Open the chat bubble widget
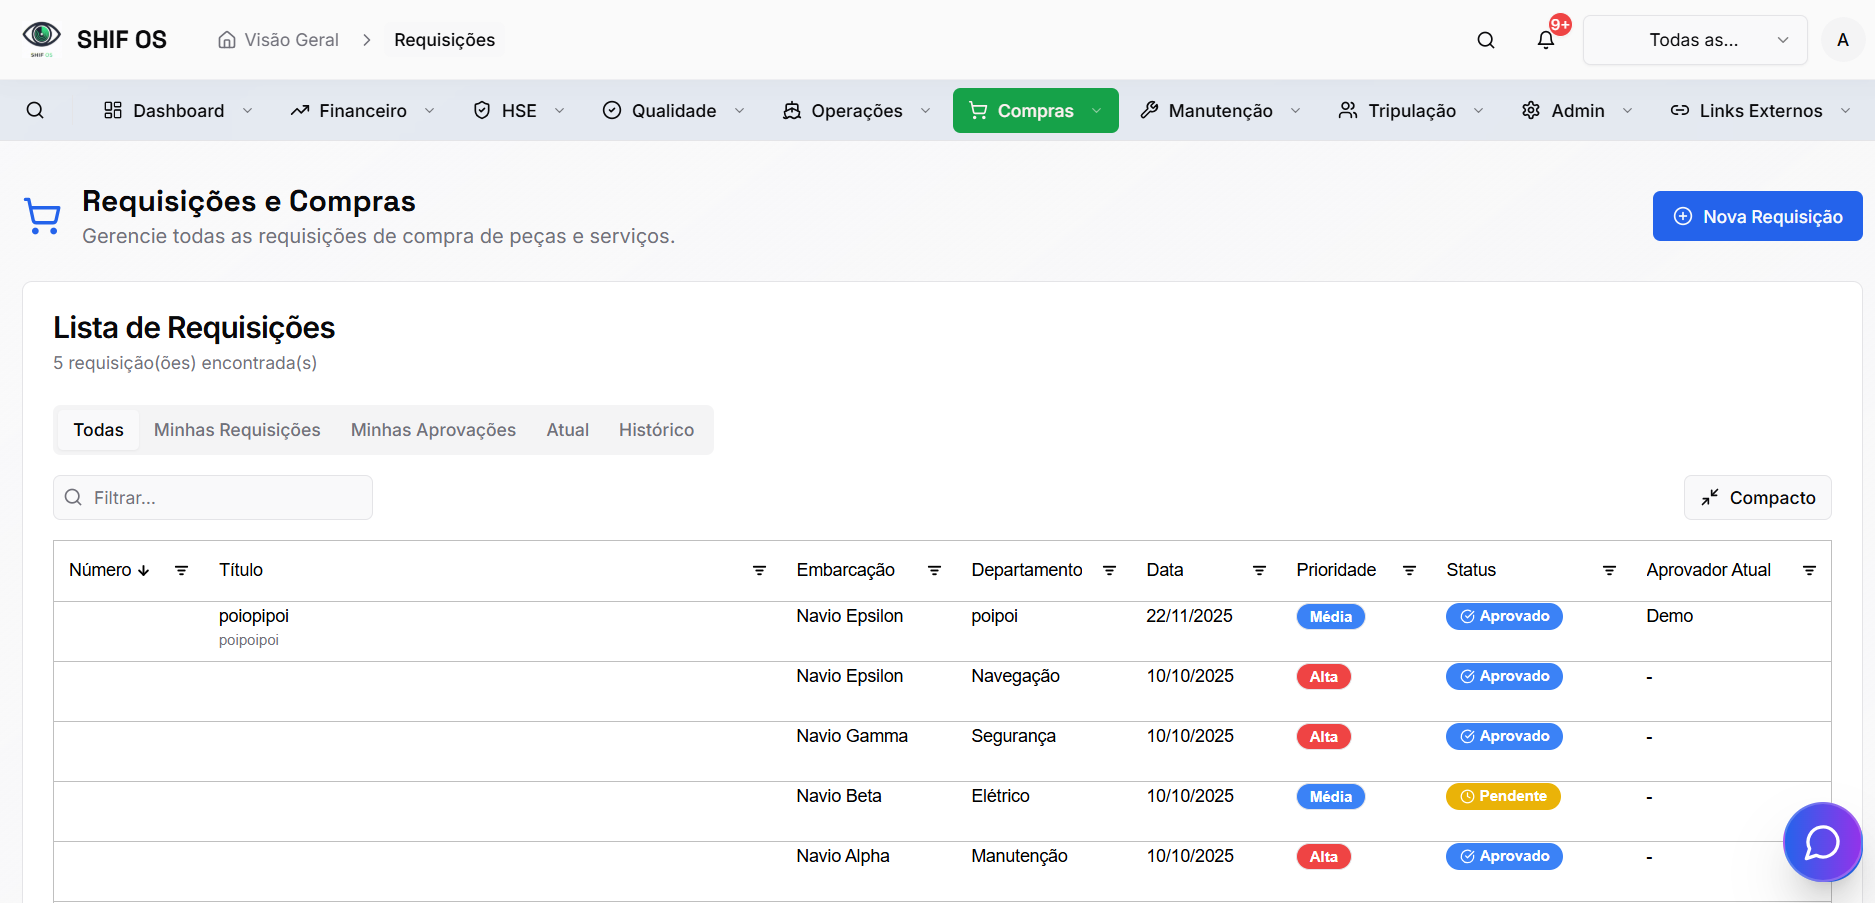The image size is (1875, 903). [1821, 842]
